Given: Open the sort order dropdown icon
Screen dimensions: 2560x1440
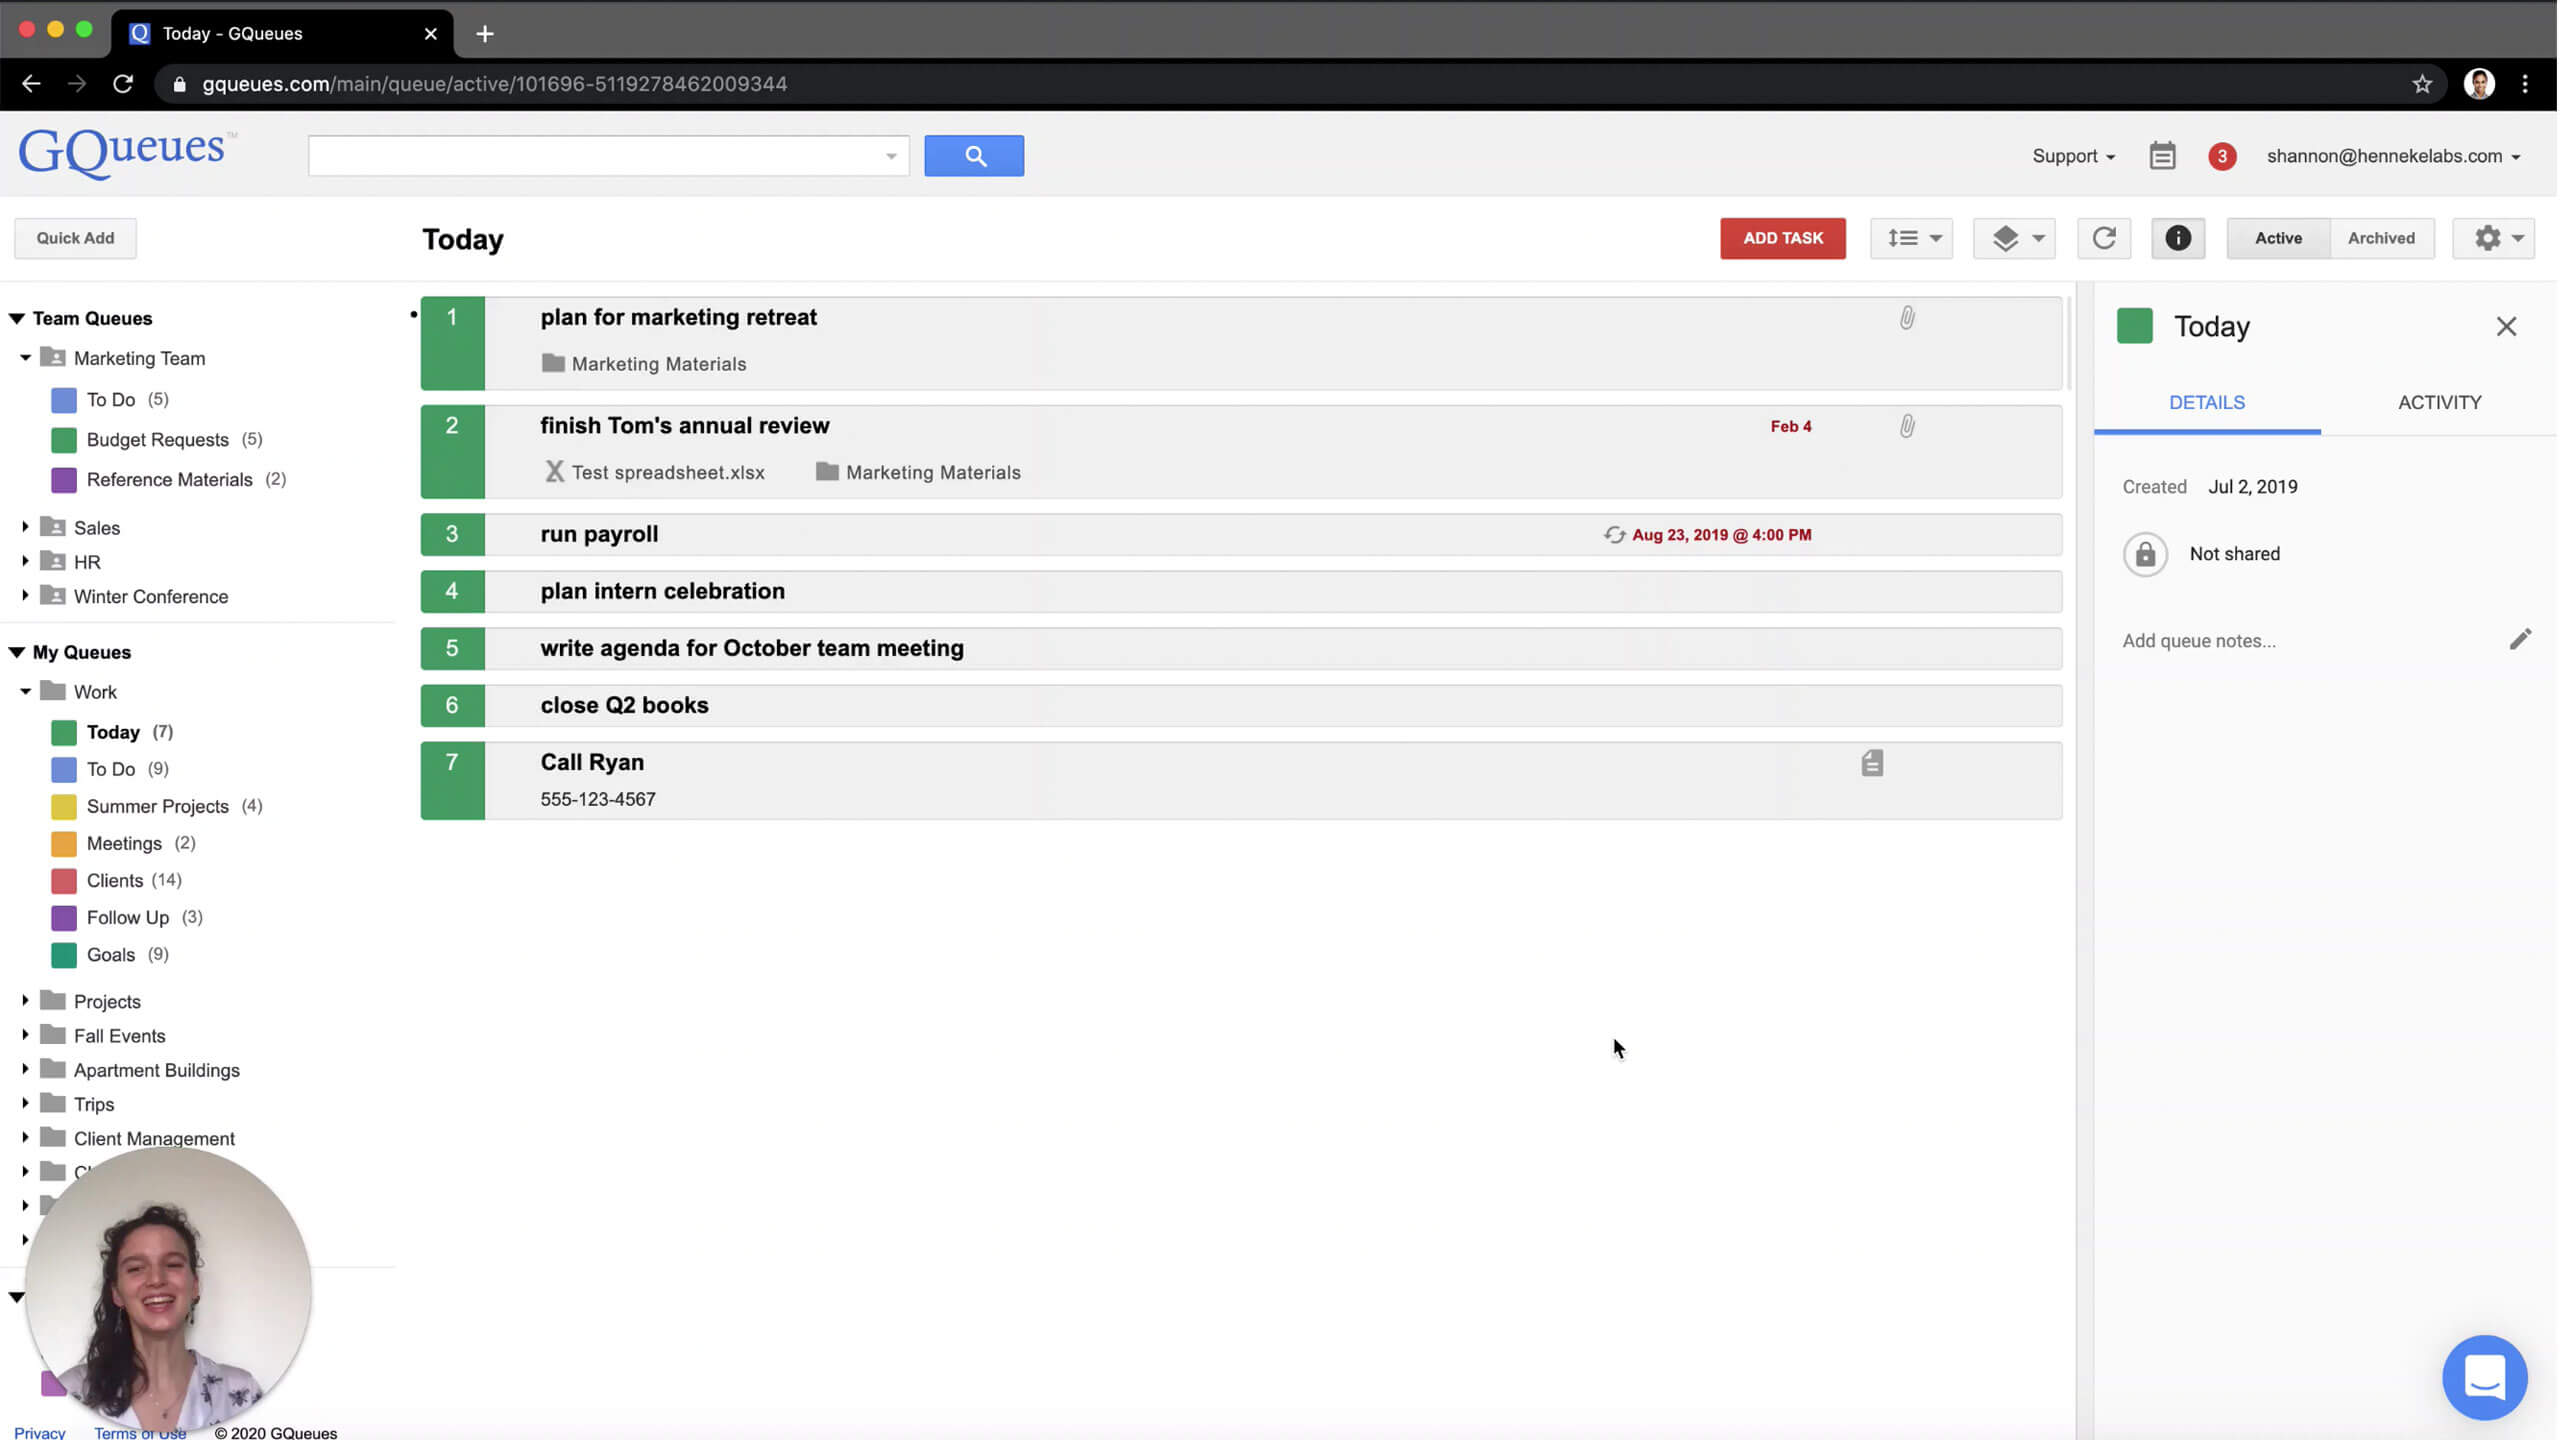Looking at the screenshot, I should [1912, 238].
